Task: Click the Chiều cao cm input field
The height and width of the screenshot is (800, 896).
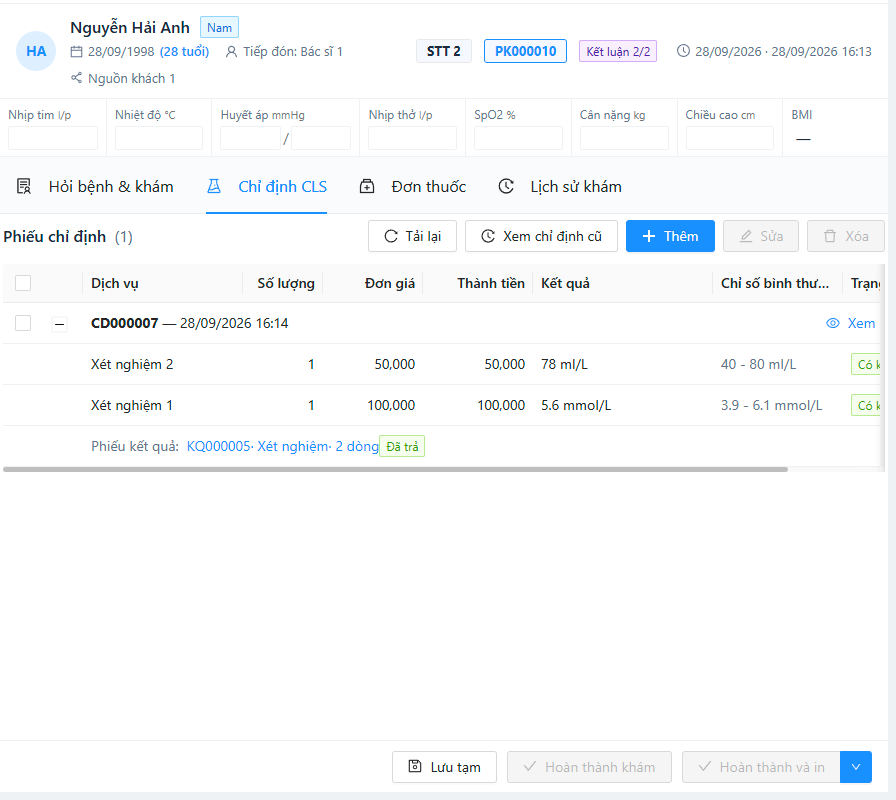Action: (730, 138)
